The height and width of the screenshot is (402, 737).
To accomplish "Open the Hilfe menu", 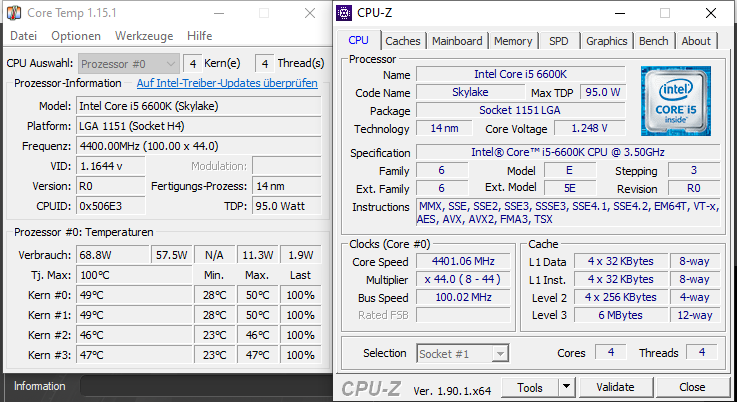I will [200, 36].
